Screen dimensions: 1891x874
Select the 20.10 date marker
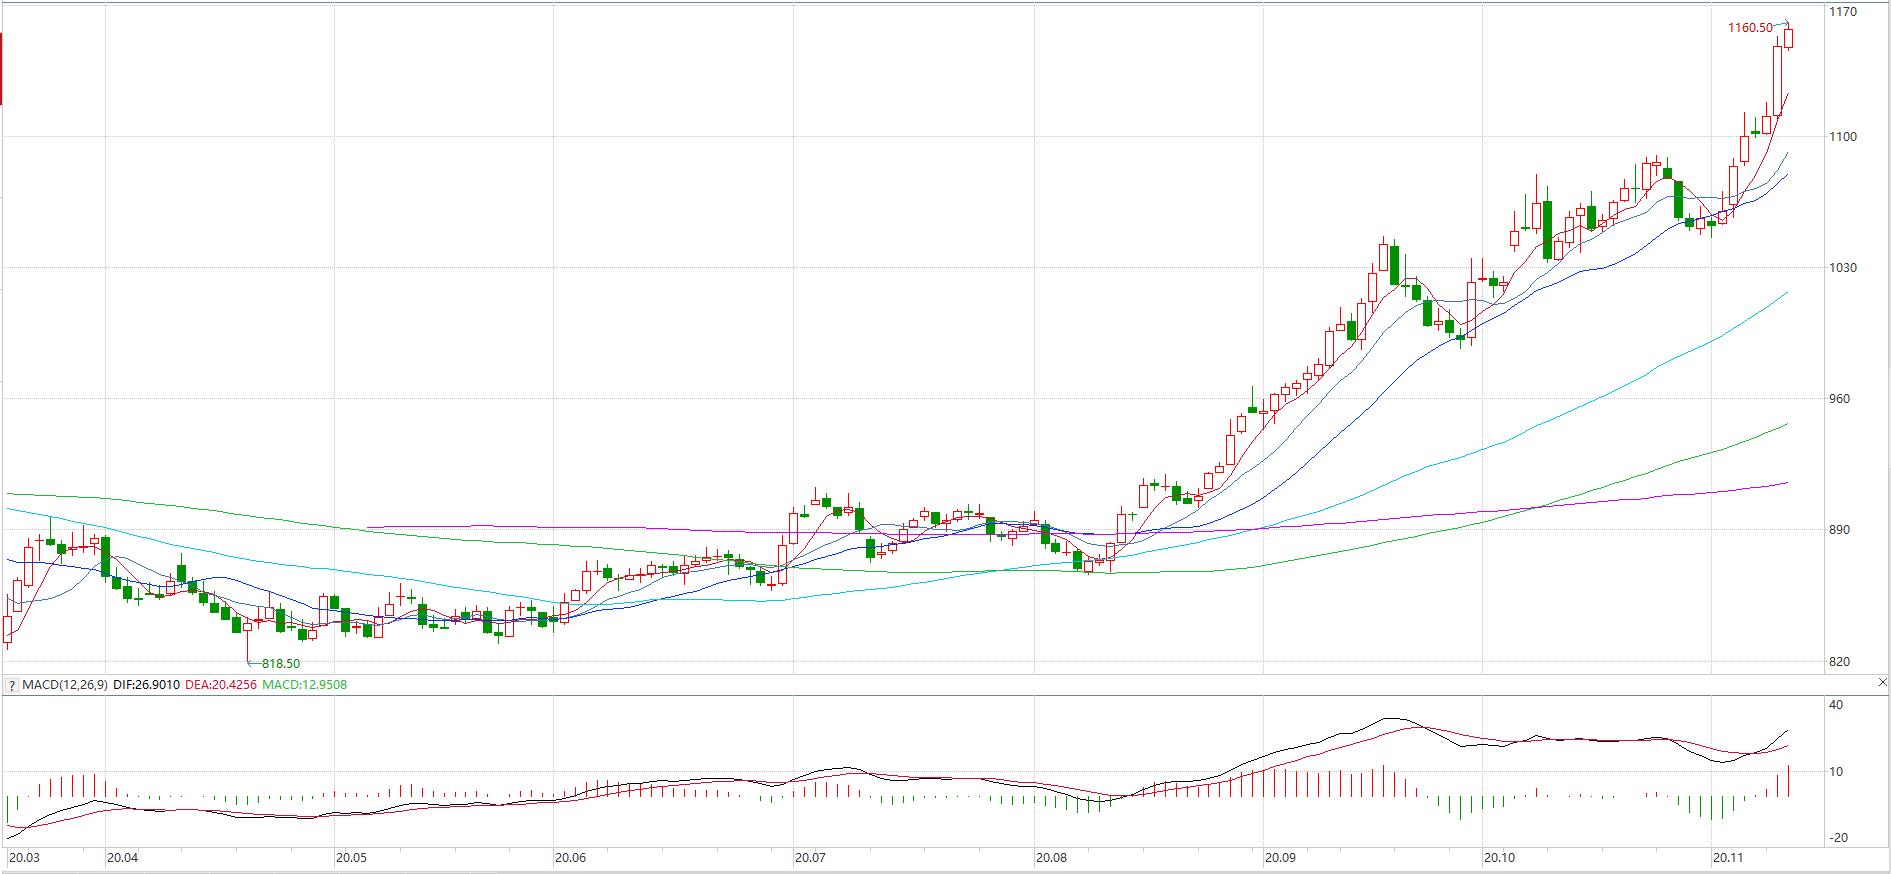click(x=1500, y=858)
